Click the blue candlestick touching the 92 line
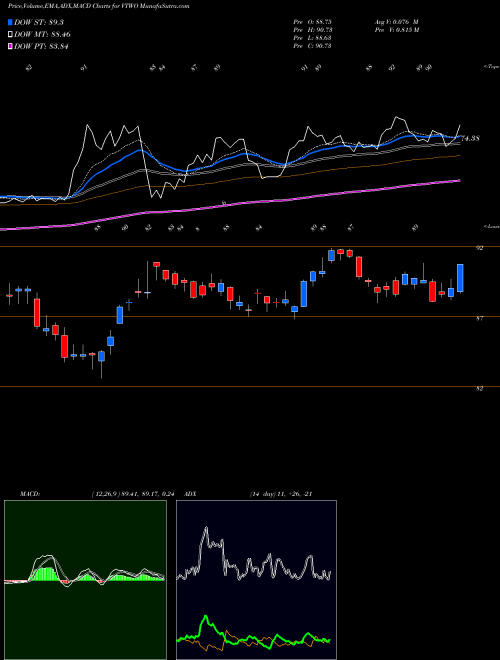500x660 pixels. 331,255
